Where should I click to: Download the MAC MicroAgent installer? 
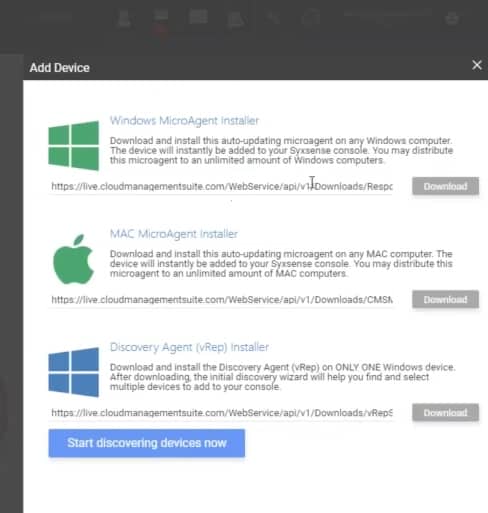[445, 300]
